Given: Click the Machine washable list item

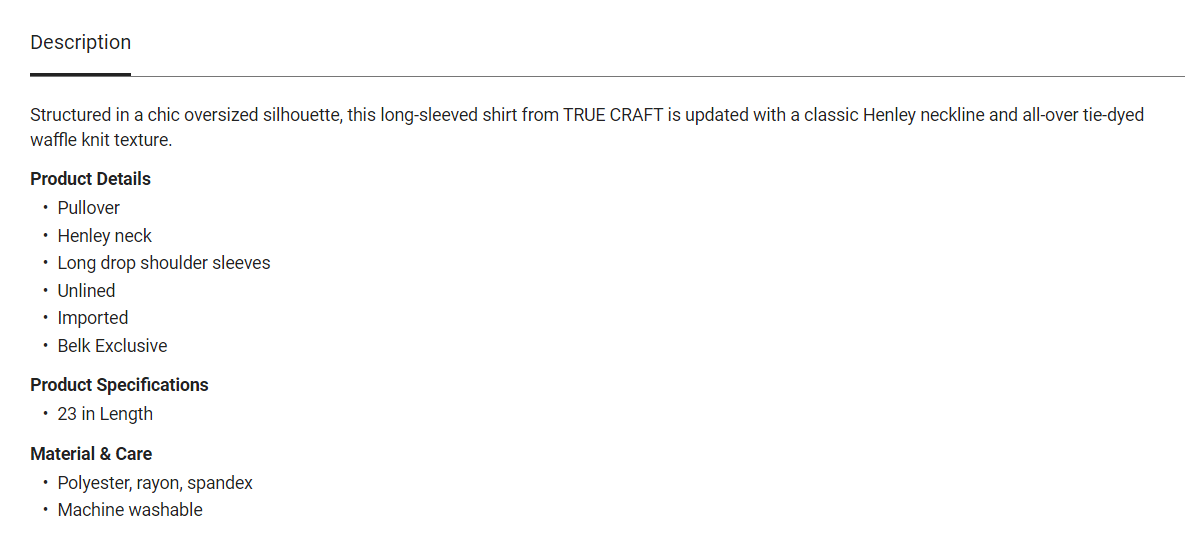Looking at the screenshot, I should 130,510.
